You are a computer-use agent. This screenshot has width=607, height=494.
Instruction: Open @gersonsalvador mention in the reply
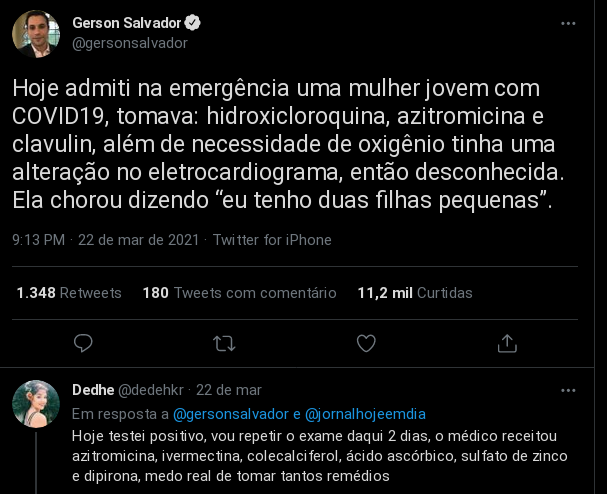point(230,413)
